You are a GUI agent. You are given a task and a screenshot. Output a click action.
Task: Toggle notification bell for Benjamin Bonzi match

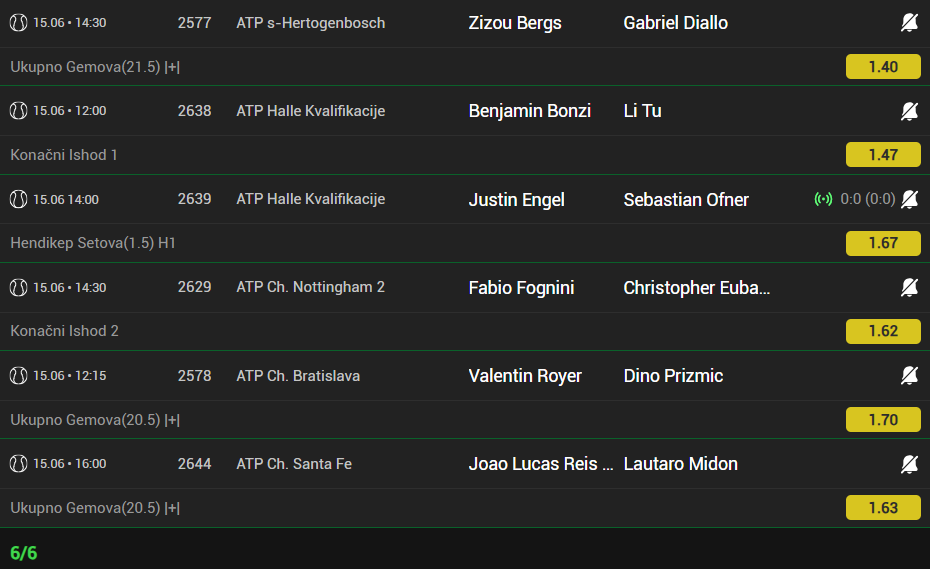click(909, 111)
